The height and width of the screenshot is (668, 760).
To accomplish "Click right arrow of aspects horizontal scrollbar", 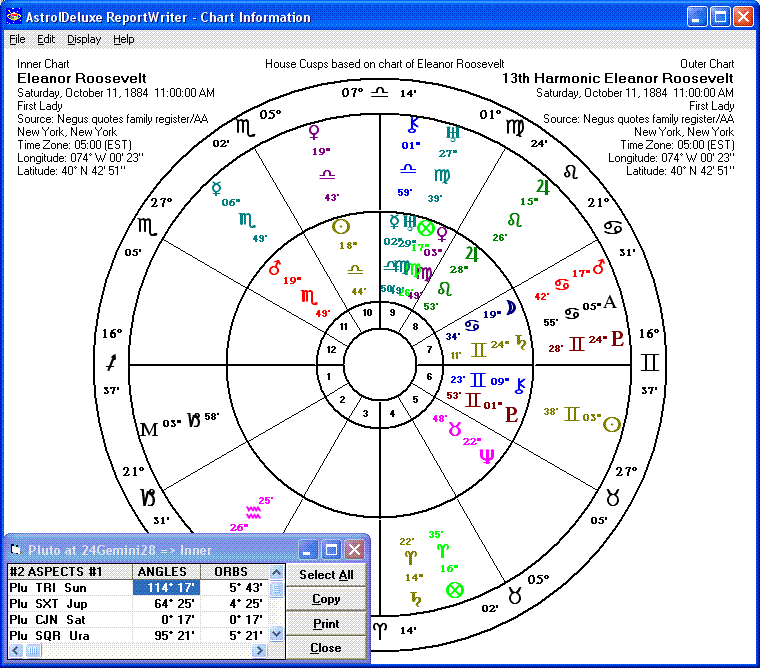I will [x=260, y=651].
